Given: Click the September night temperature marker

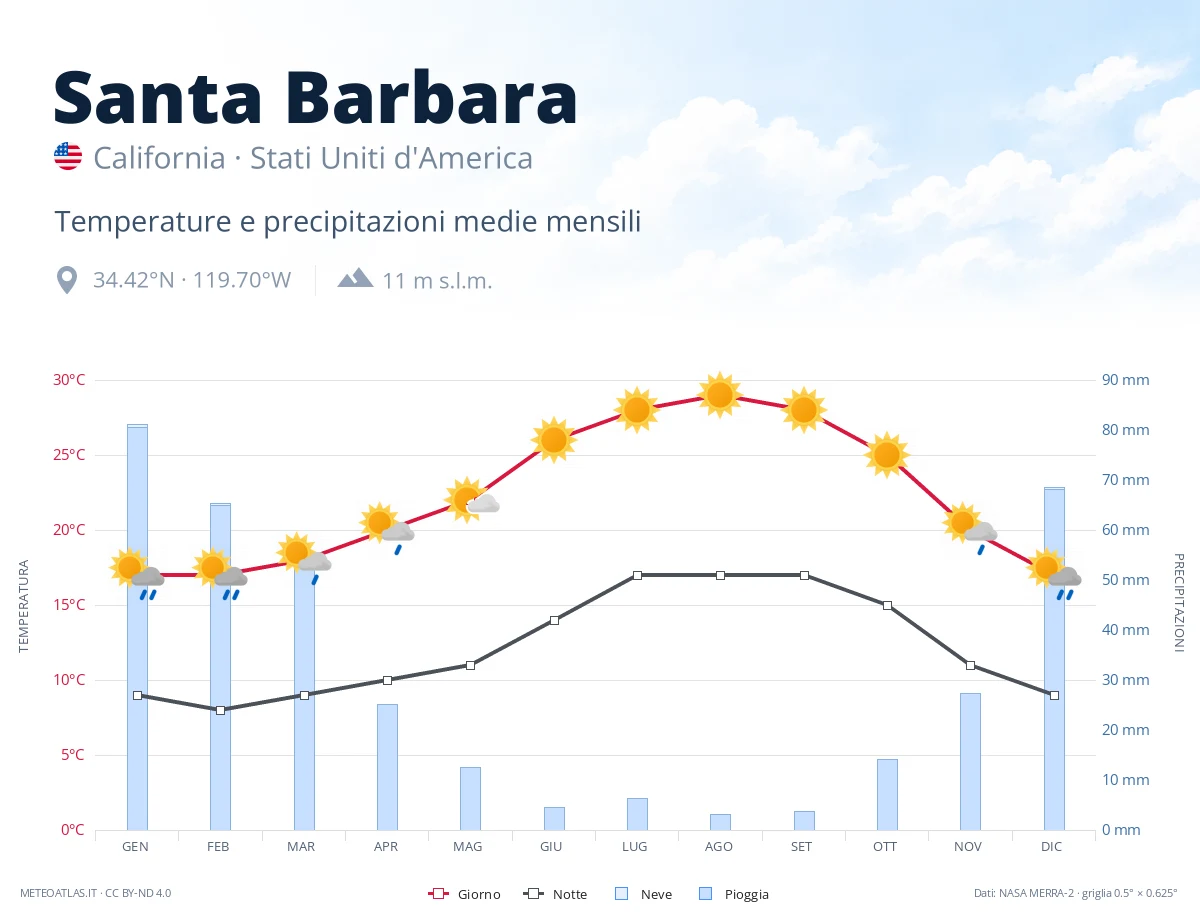Looking at the screenshot, I should (x=804, y=575).
